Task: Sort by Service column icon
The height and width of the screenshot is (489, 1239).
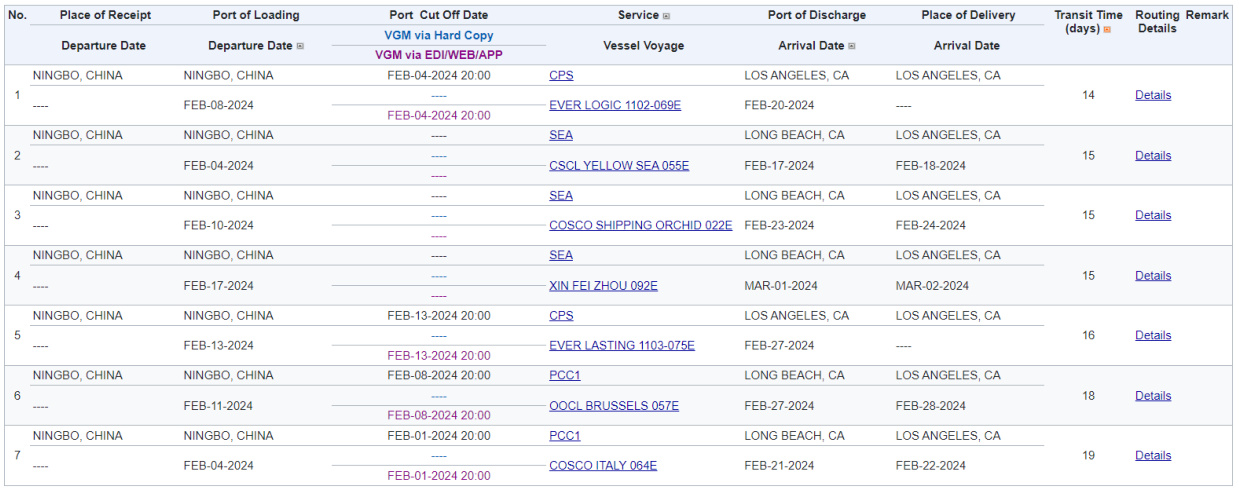Action: [666, 16]
